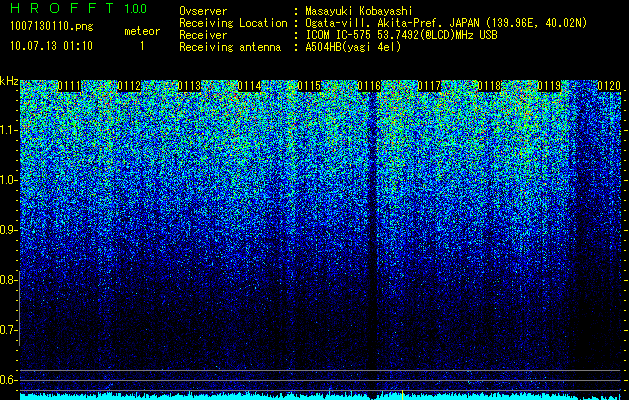
Task: Click the A504HB(yagi 4el) antenna text
Action: (x=353, y=47)
